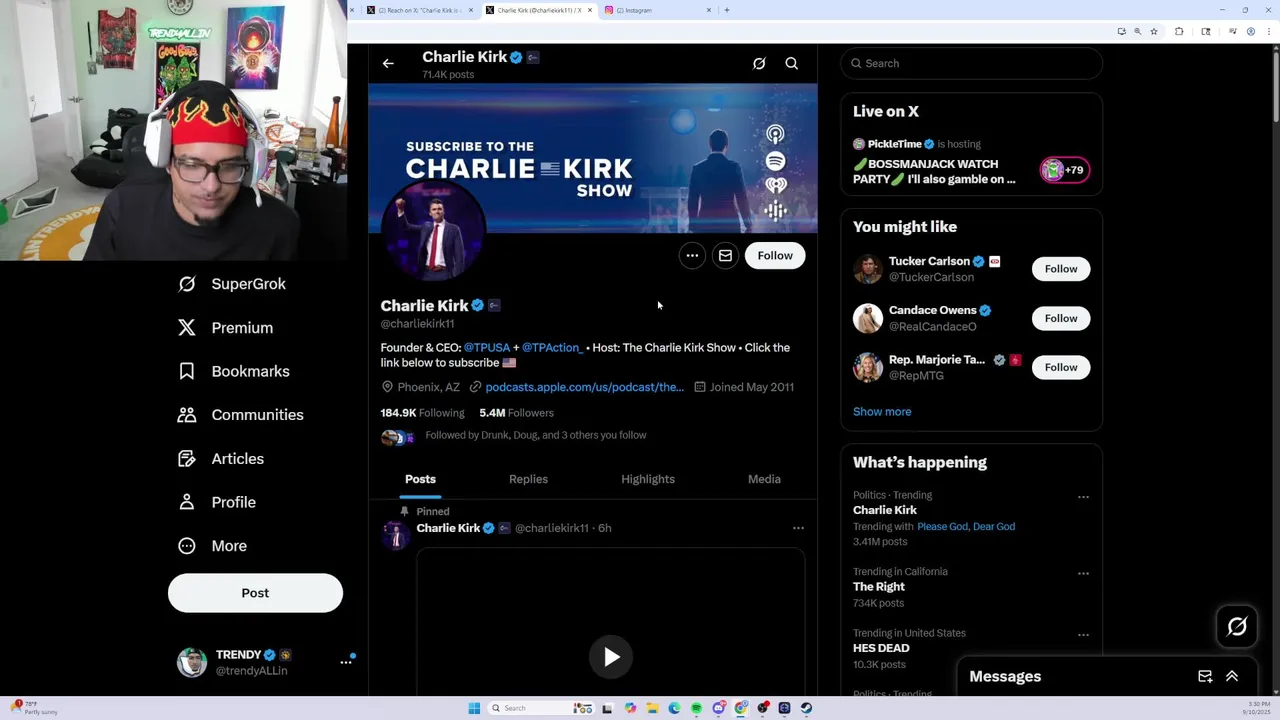Screen dimensions: 1280x720
Task: Click the search magnifier in profile header
Action: [x=791, y=63]
